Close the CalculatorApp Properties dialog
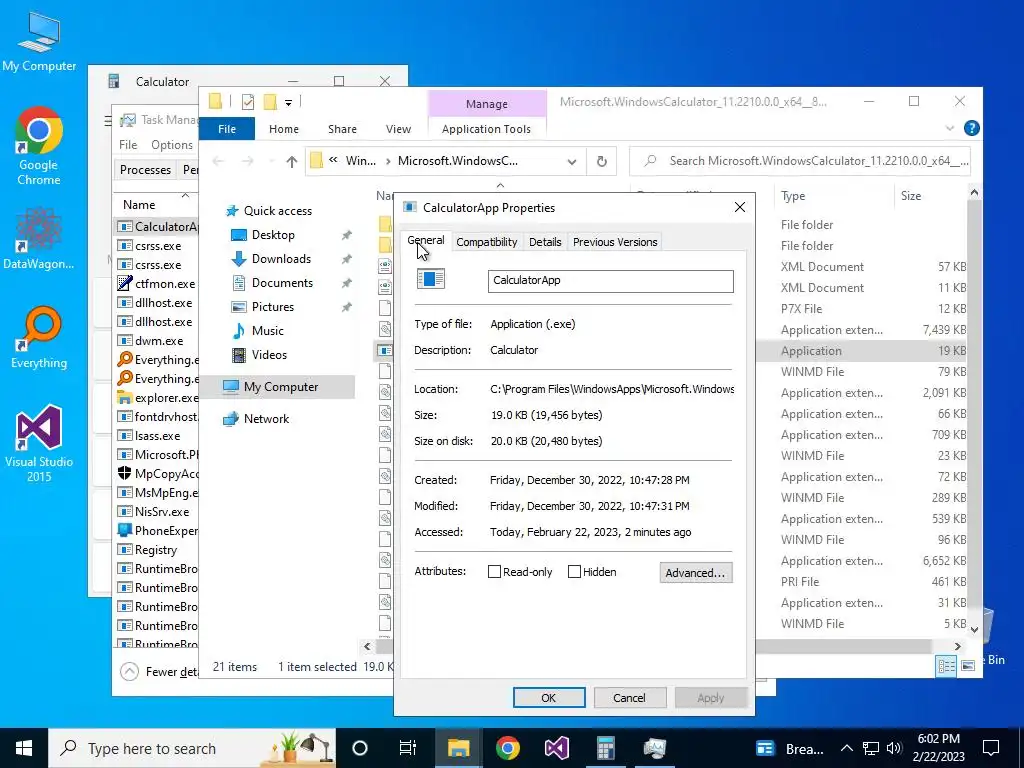1024x768 pixels. coord(739,207)
